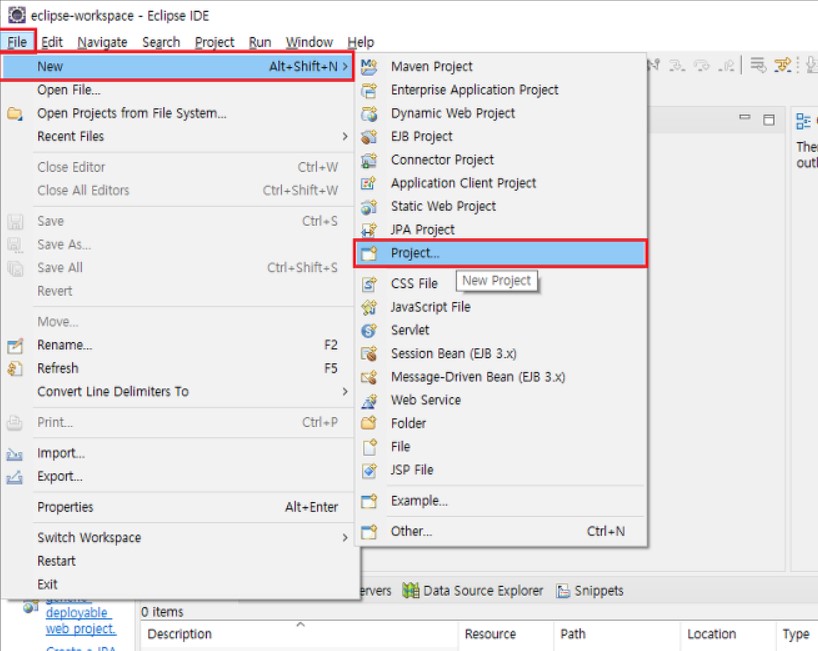The width and height of the screenshot is (818, 651).
Task: Choose Other... in the New submenu
Action: click(x=501, y=531)
